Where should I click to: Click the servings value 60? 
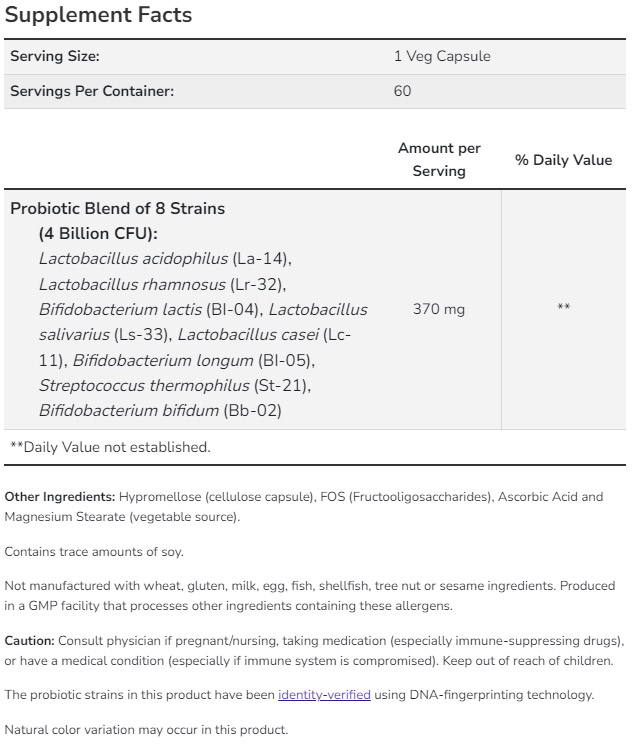click(x=402, y=91)
